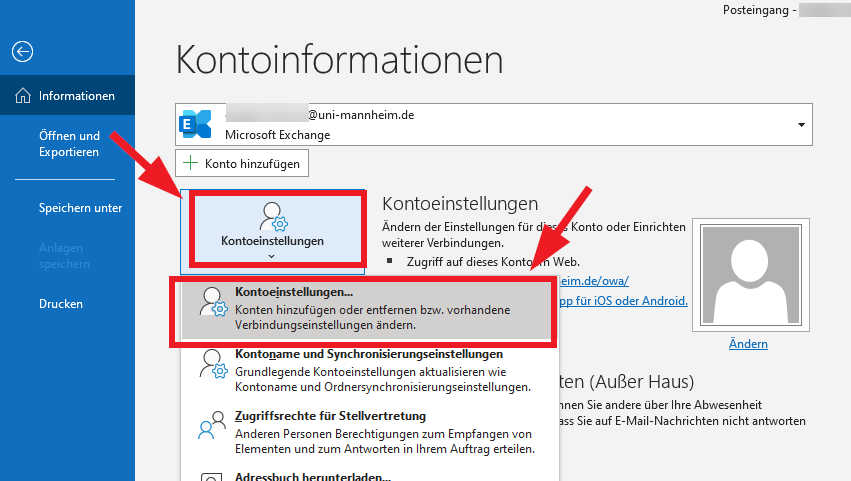Click the Kontoinformationen page heading

(340, 59)
